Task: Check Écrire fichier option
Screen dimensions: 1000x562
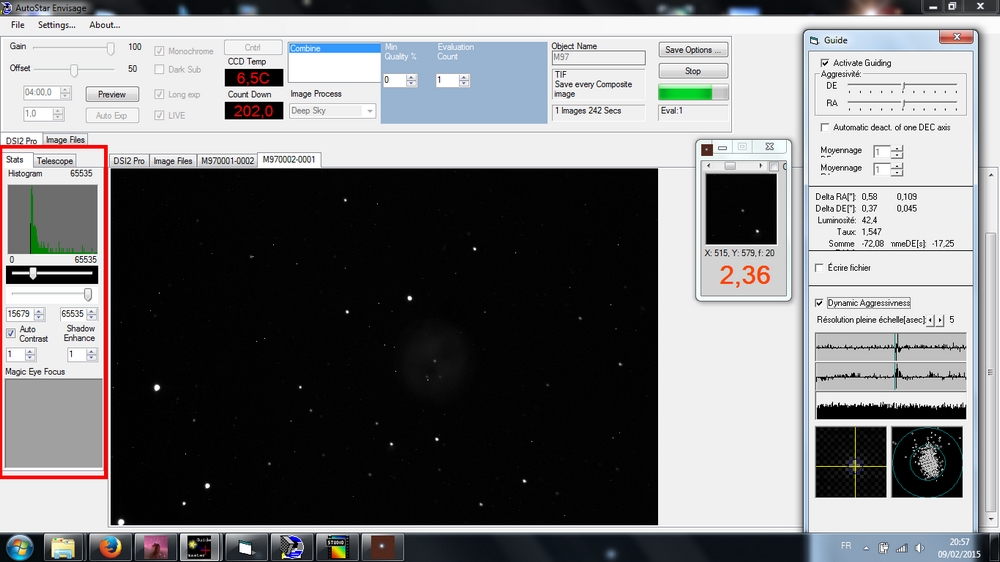Action: (820, 268)
